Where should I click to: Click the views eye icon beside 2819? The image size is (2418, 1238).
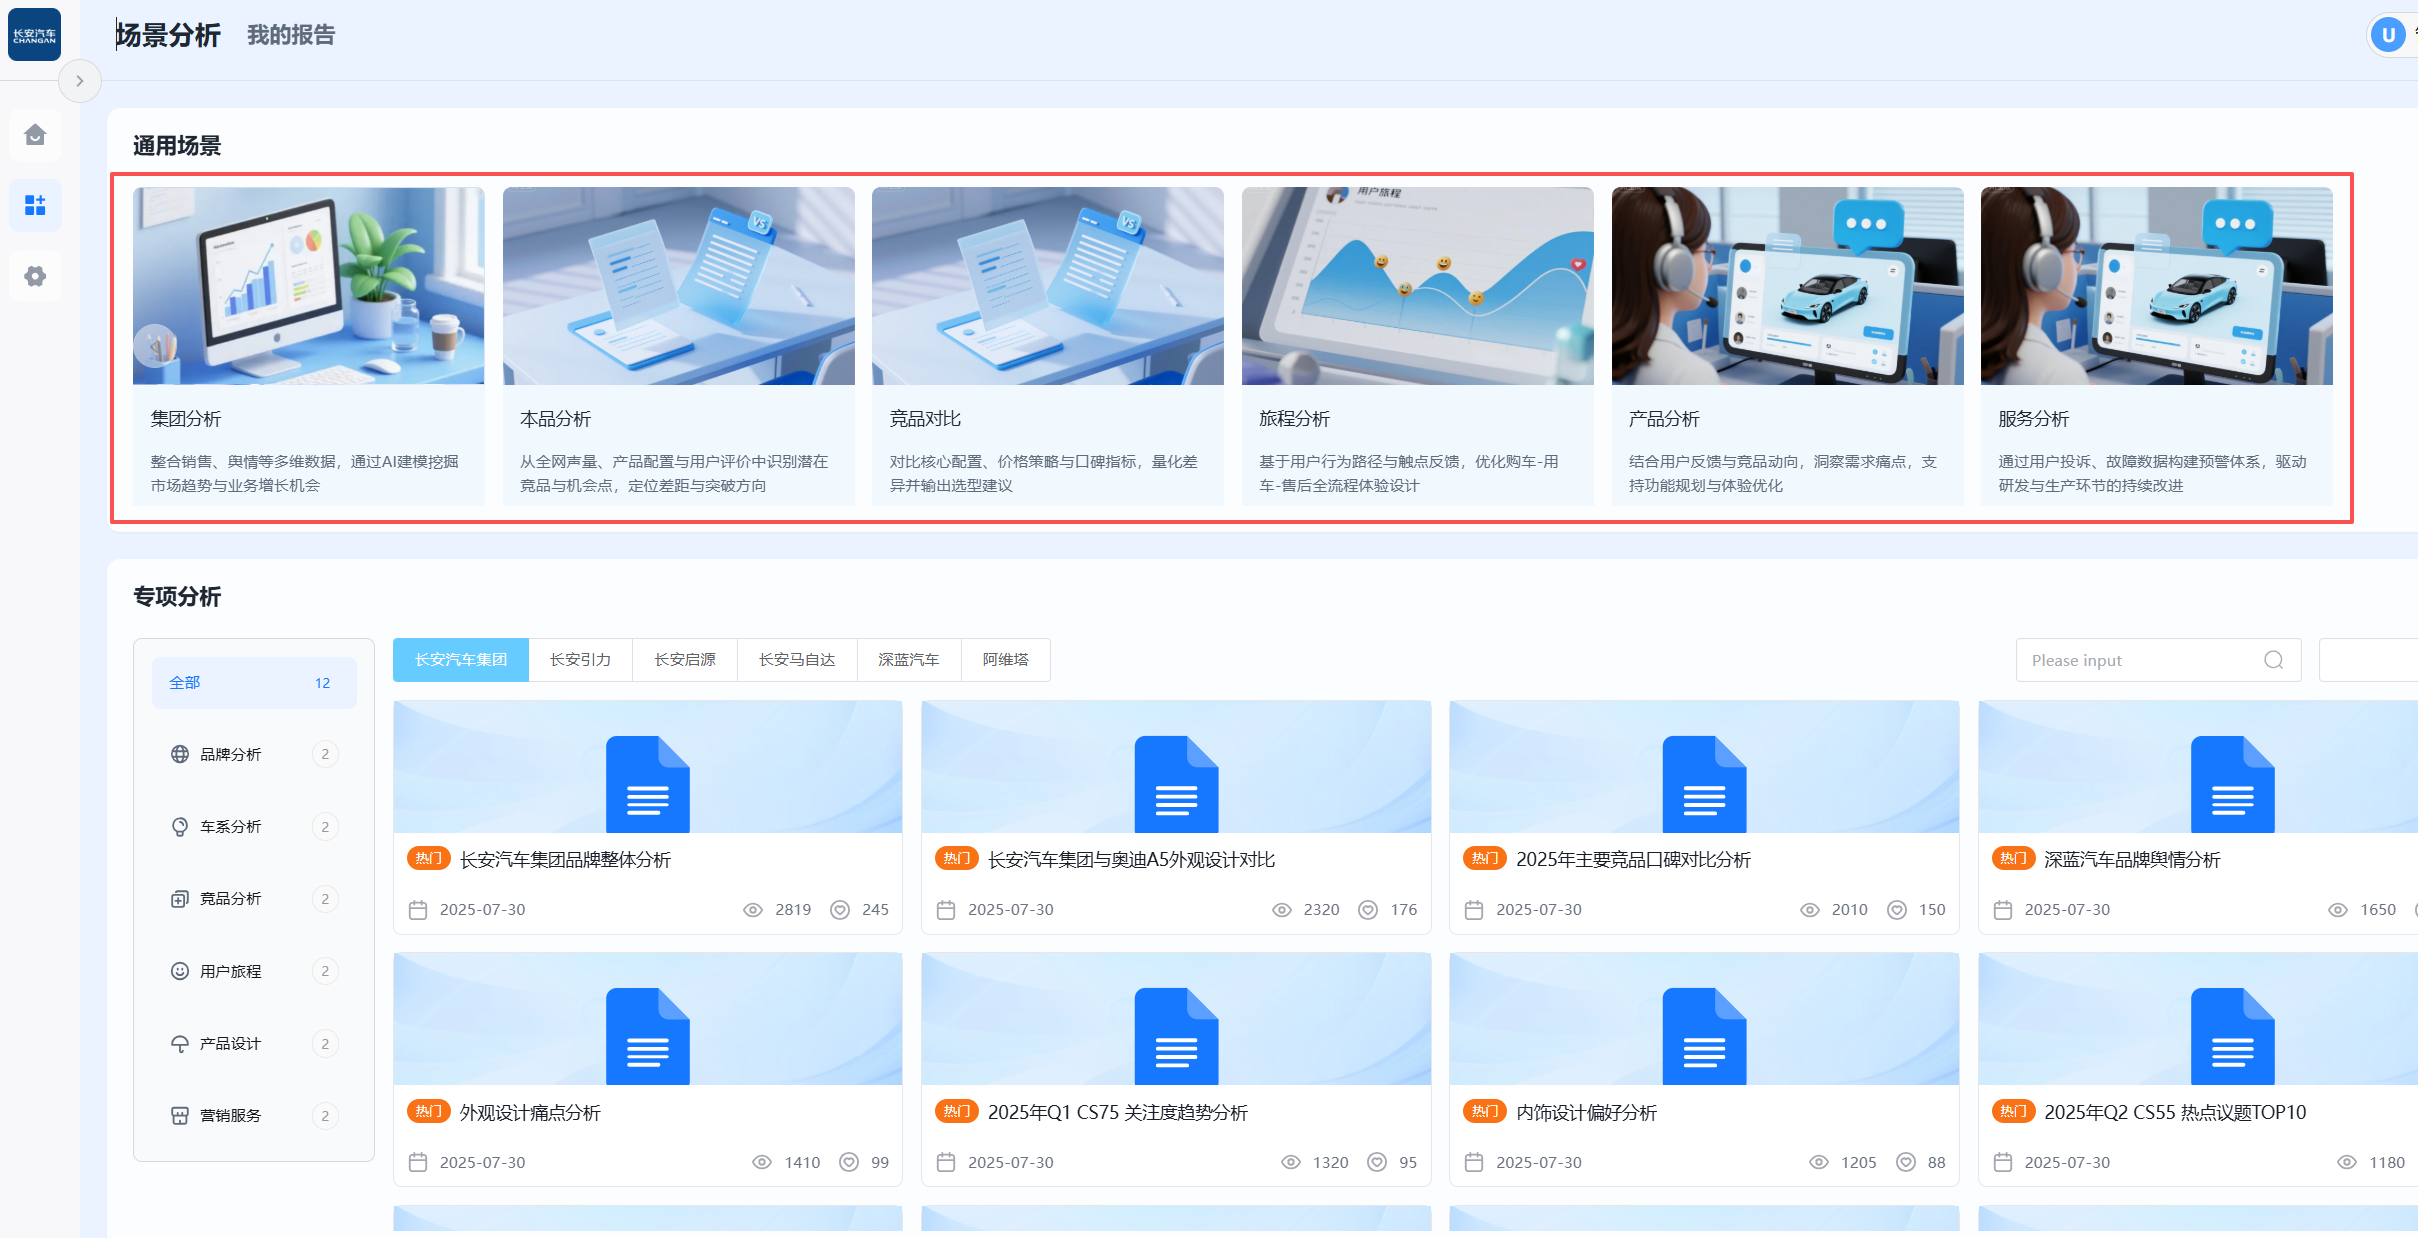tap(753, 910)
